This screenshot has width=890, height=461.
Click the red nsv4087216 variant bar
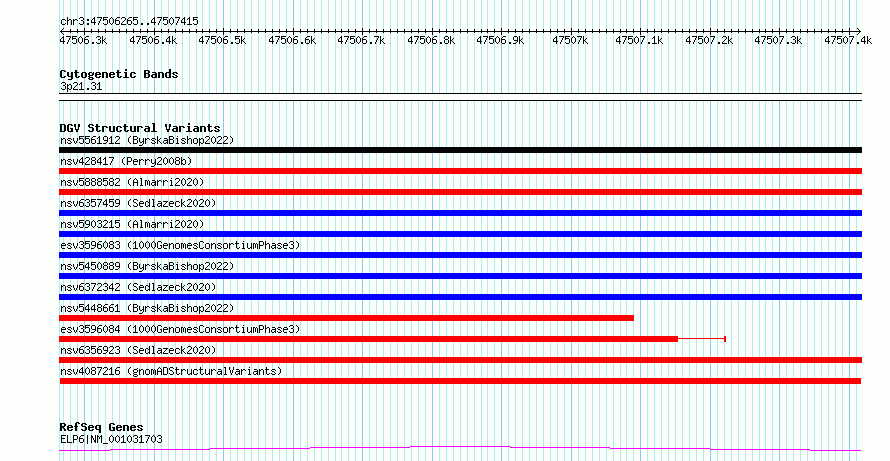tap(460, 381)
